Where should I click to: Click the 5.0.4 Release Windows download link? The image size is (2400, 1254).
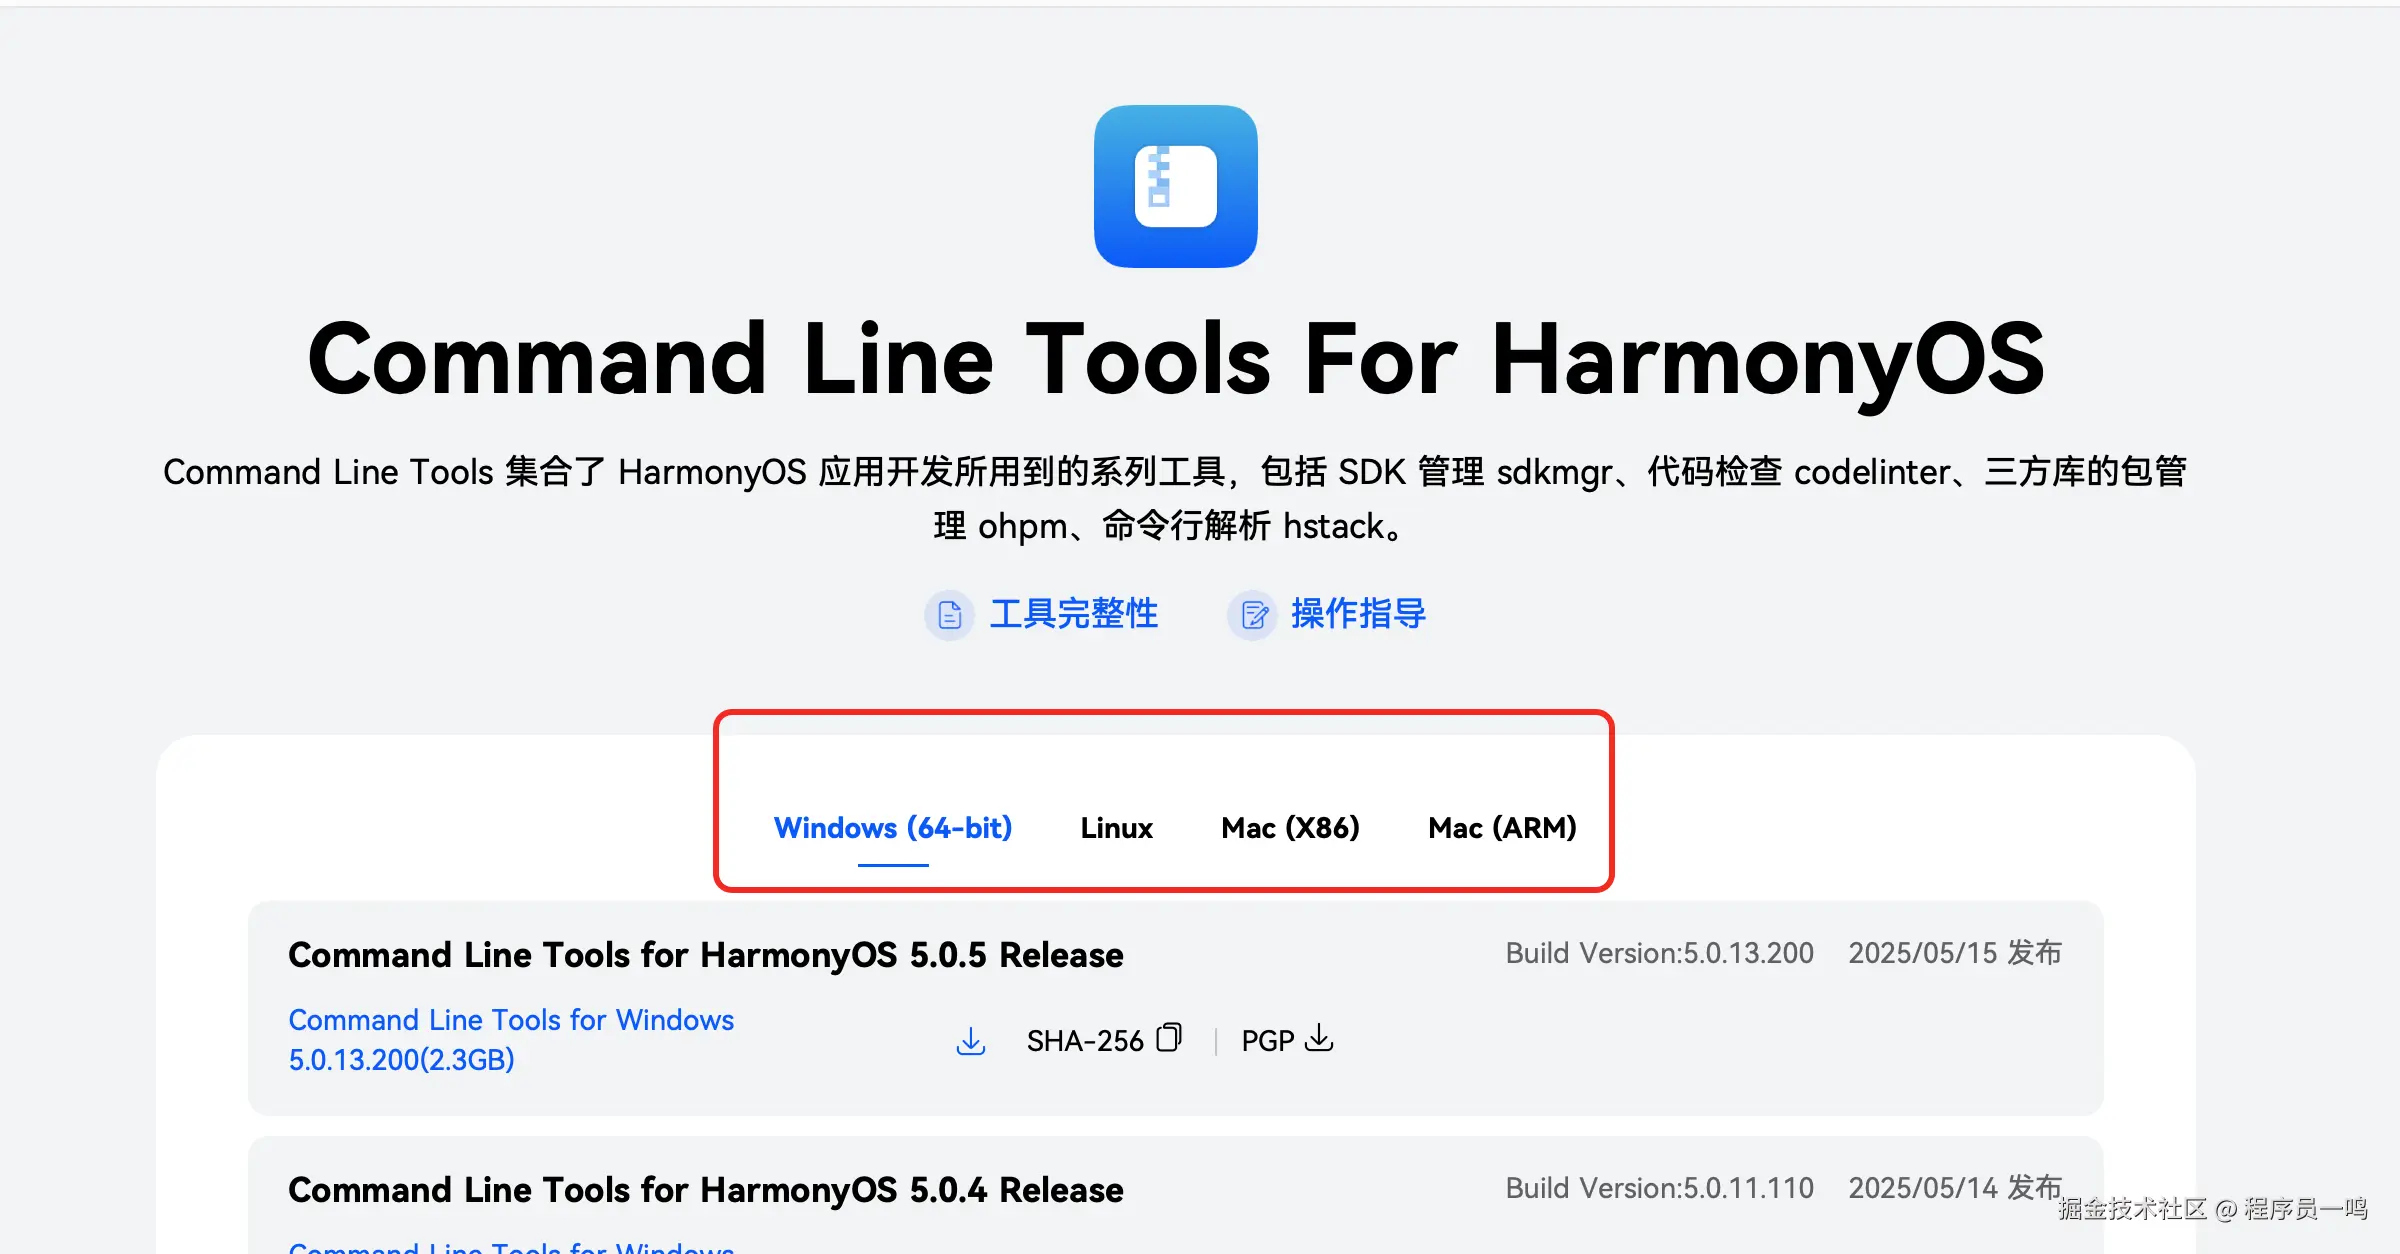pyautogui.click(x=511, y=1246)
